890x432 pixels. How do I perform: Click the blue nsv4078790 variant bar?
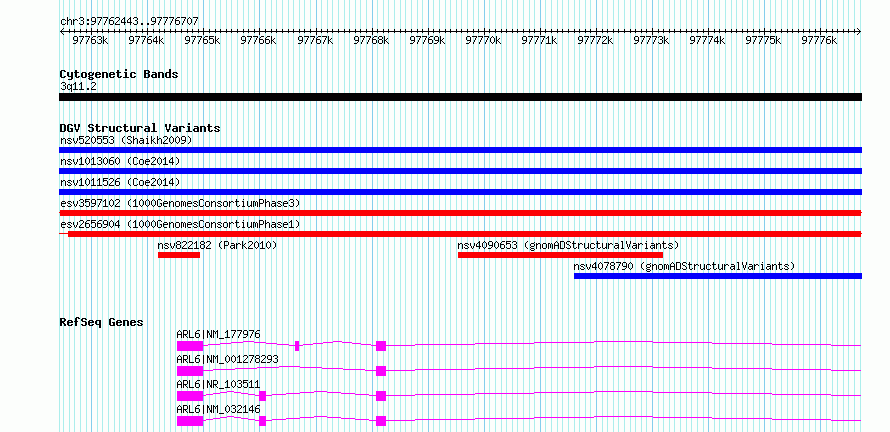pos(718,276)
